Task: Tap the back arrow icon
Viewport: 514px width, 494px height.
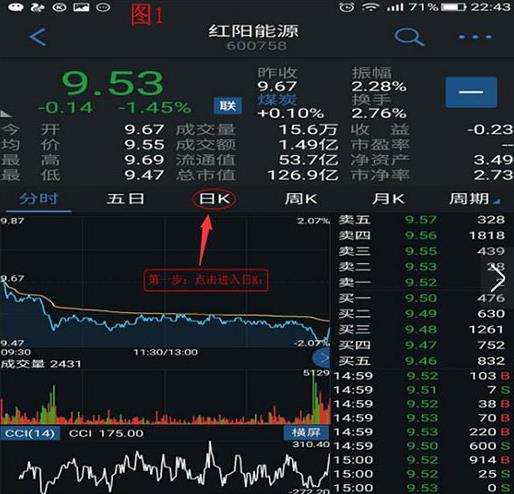Action: click(37, 37)
